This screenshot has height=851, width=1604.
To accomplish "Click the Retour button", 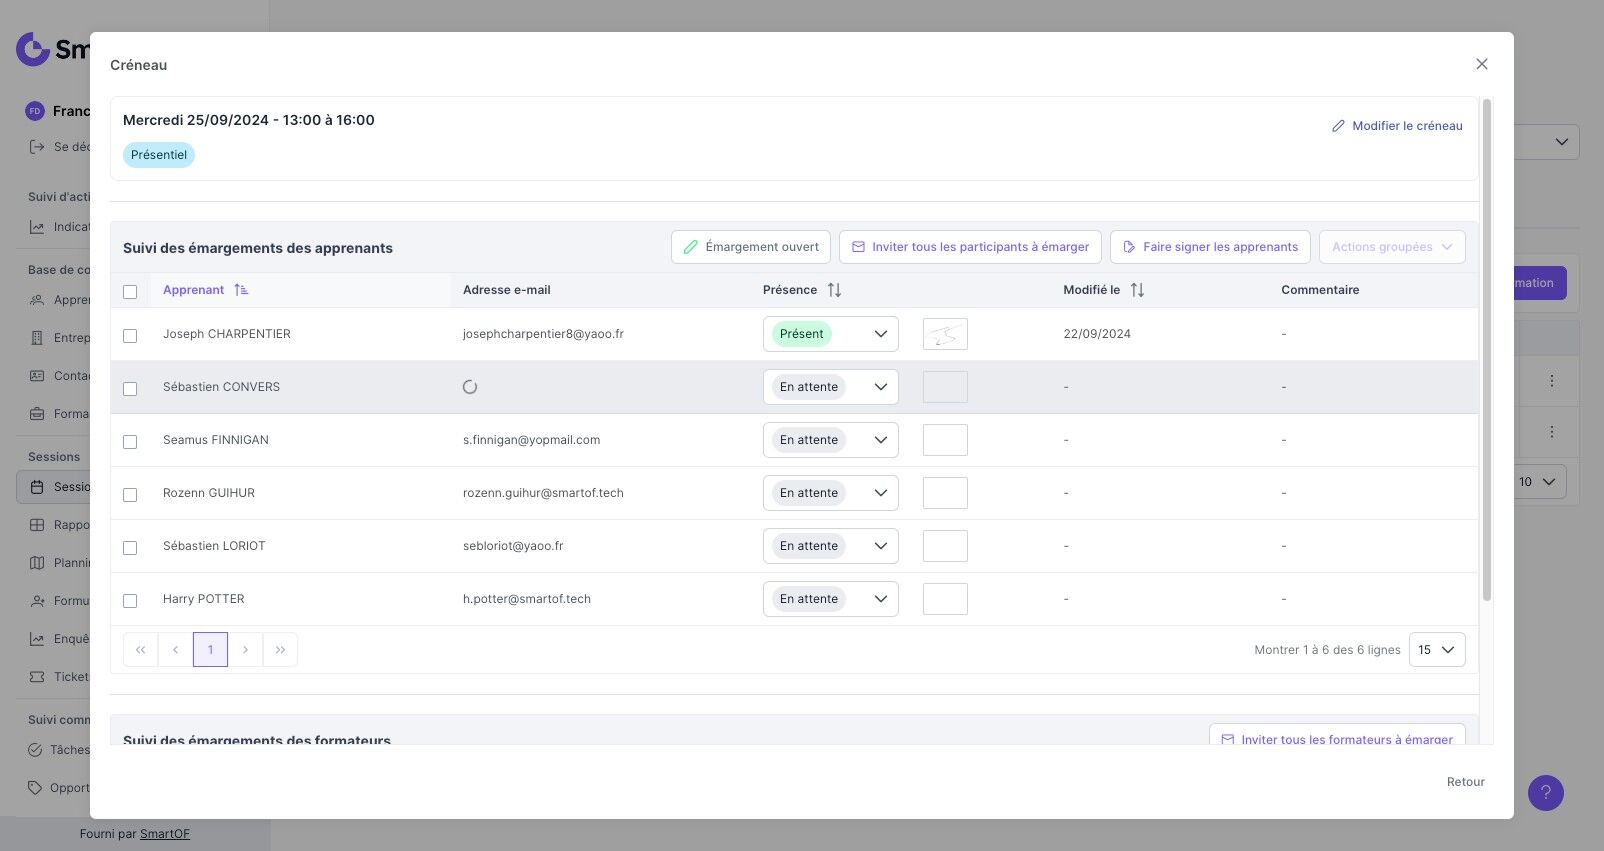I will (1465, 782).
